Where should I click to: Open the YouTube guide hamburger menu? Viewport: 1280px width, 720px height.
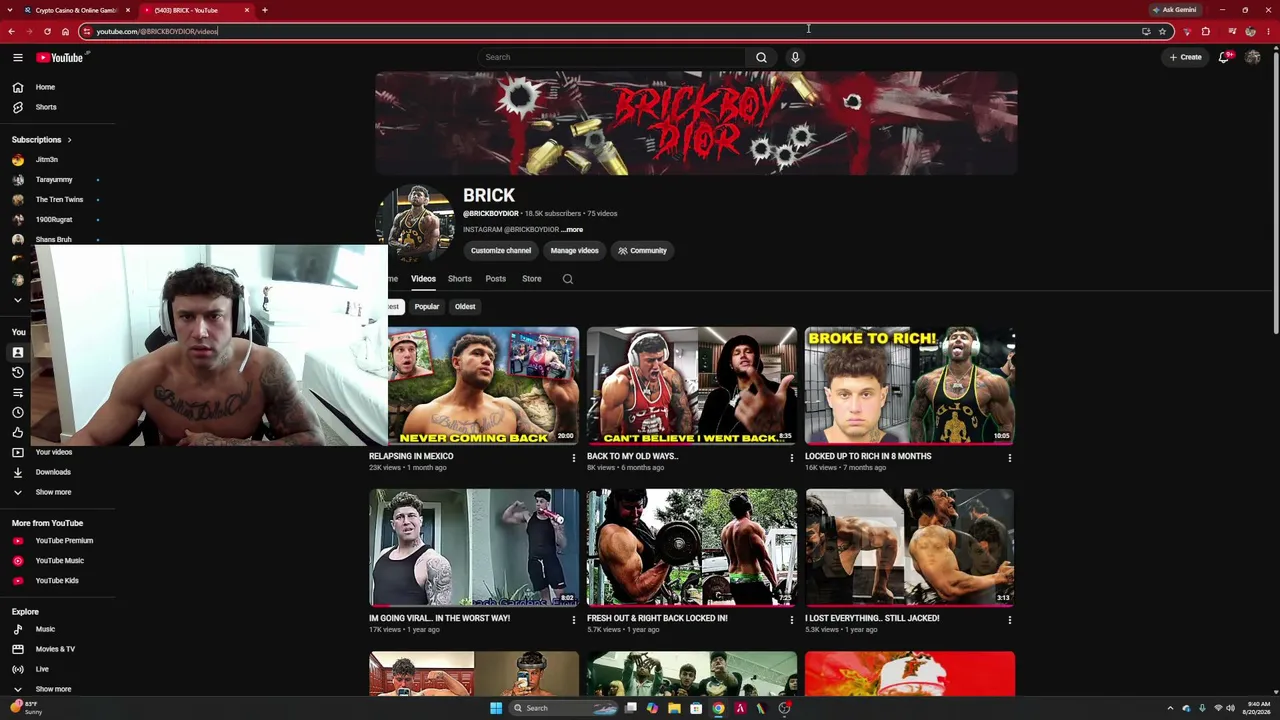click(18, 57)
